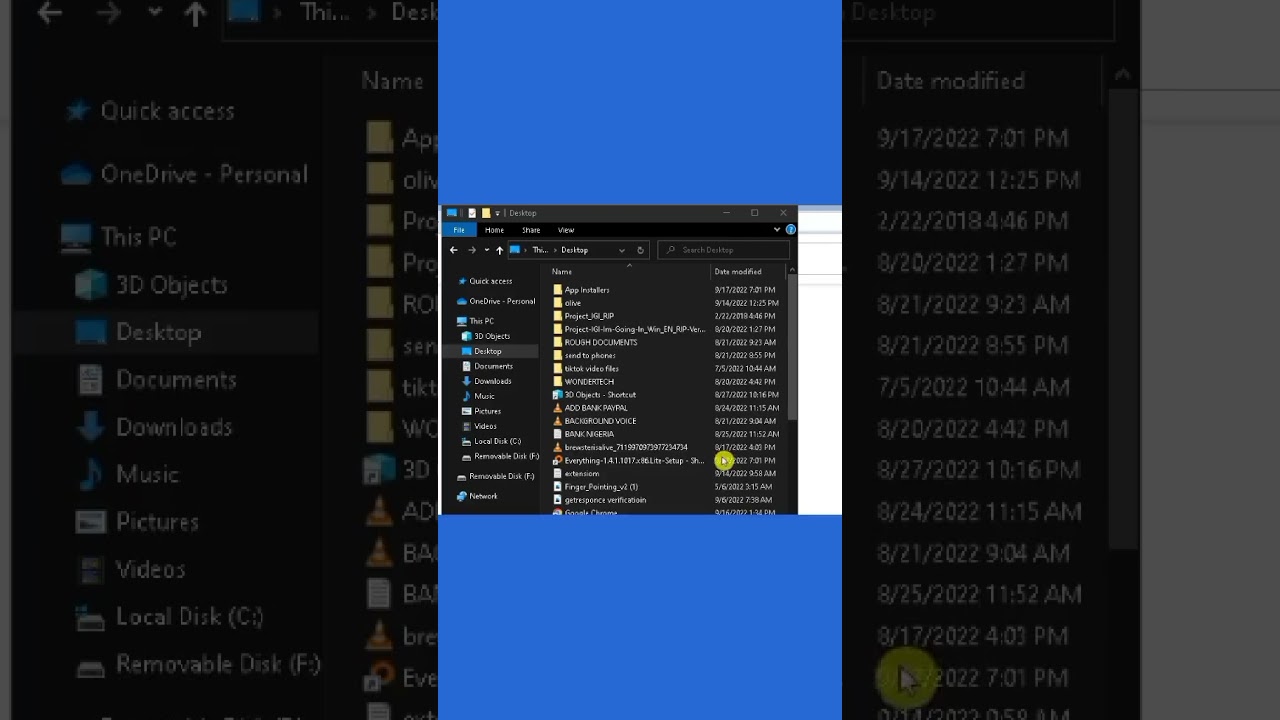Click the Local Disk (C:) drive icon
The width and height of the screenshot is (1280, 720).
tap(467, 441)
